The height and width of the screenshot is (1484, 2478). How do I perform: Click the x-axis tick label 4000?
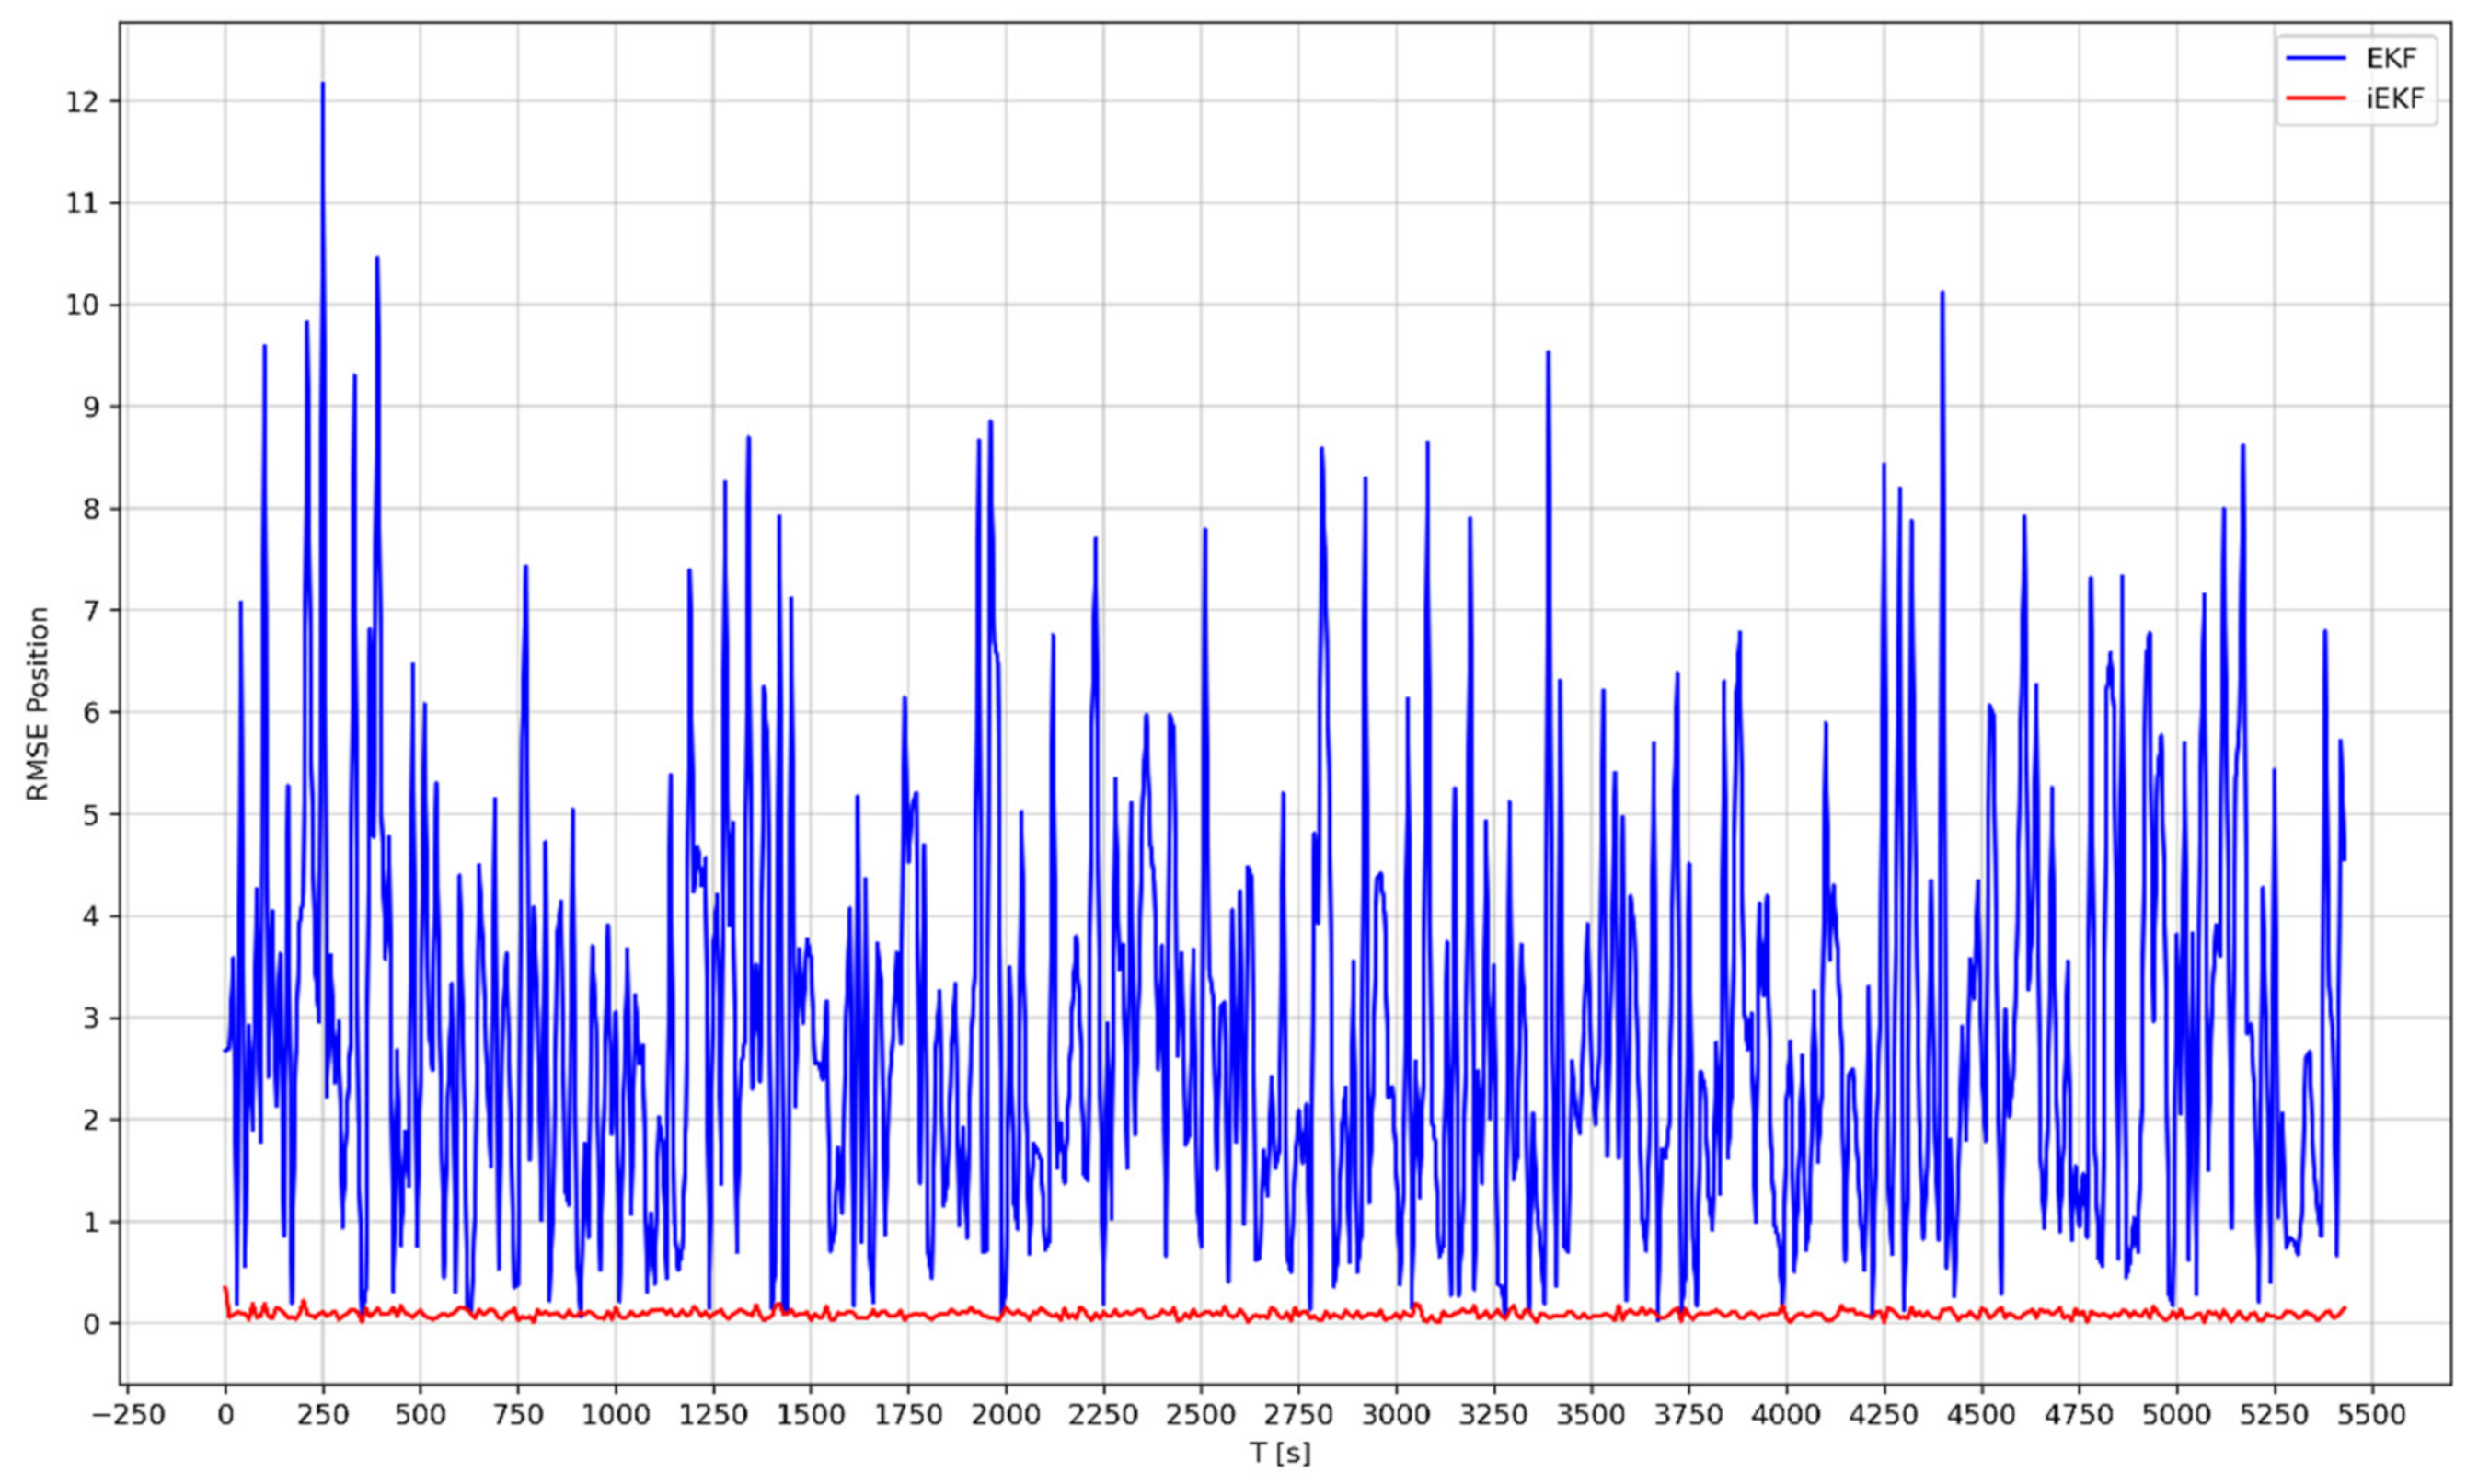(1786, 1415)
